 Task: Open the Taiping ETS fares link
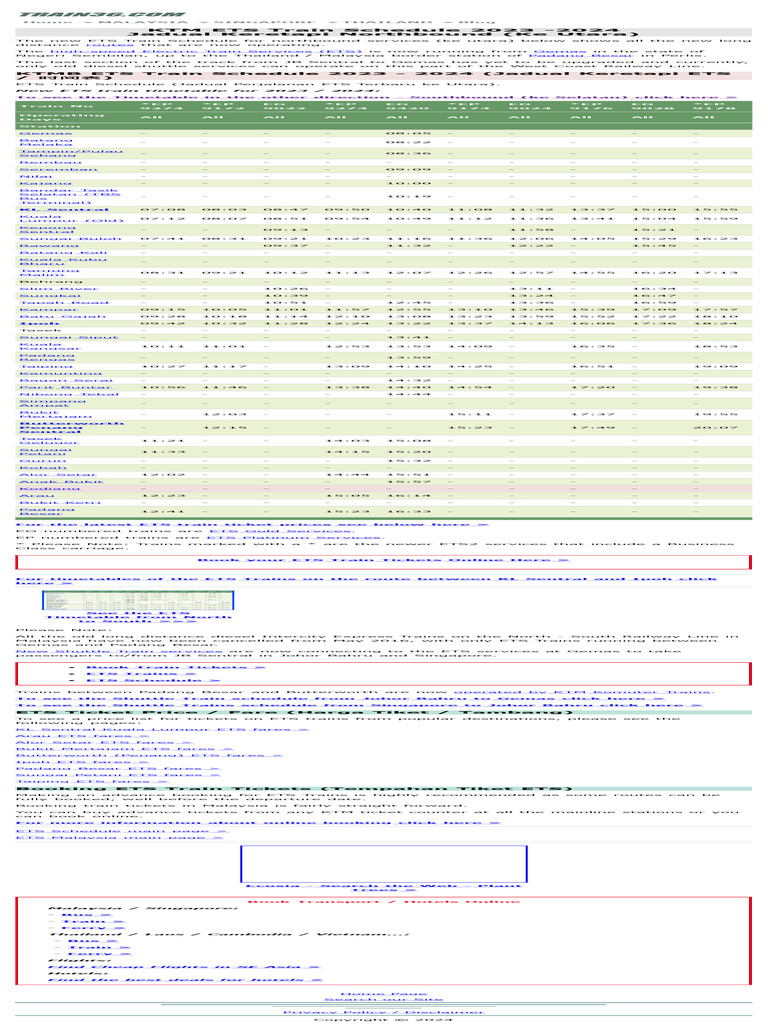click(92, 781)
